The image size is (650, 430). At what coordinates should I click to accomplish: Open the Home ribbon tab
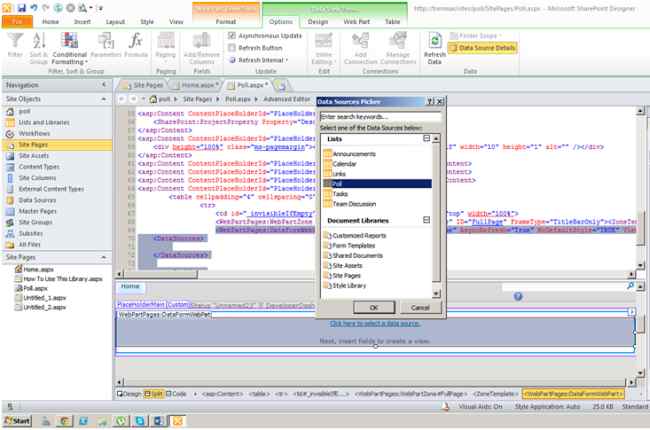pos(50,22)
